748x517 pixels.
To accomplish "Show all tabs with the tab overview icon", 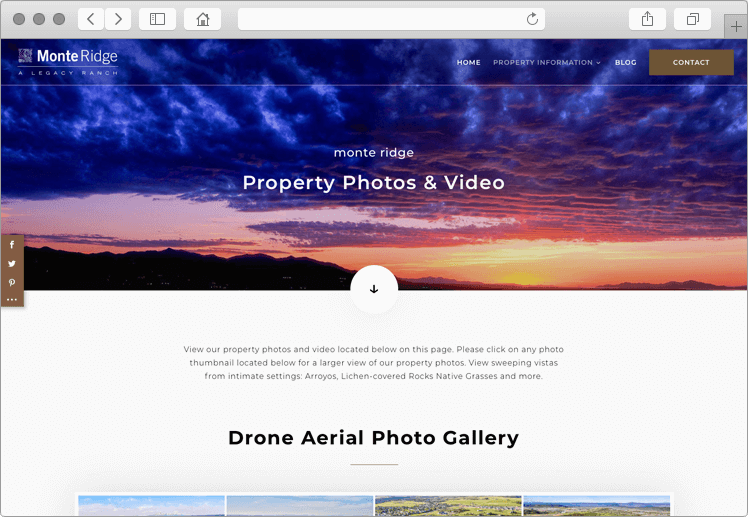I will 693,19.
